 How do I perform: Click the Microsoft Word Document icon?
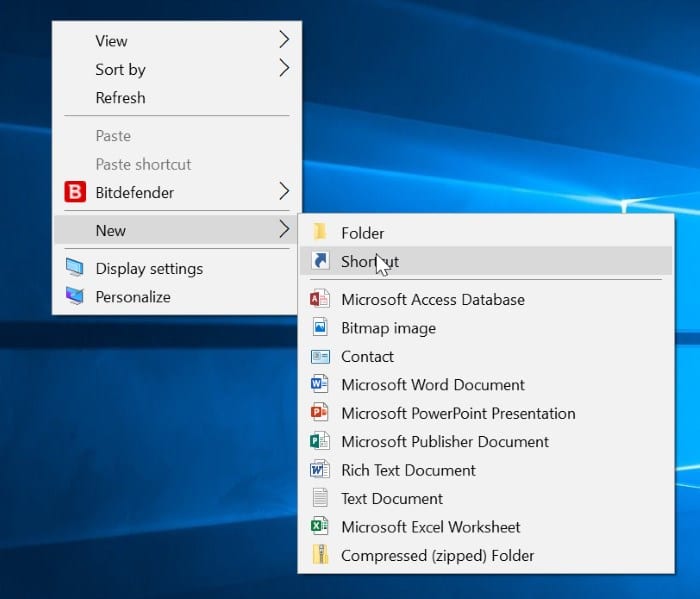click(320, 384)
